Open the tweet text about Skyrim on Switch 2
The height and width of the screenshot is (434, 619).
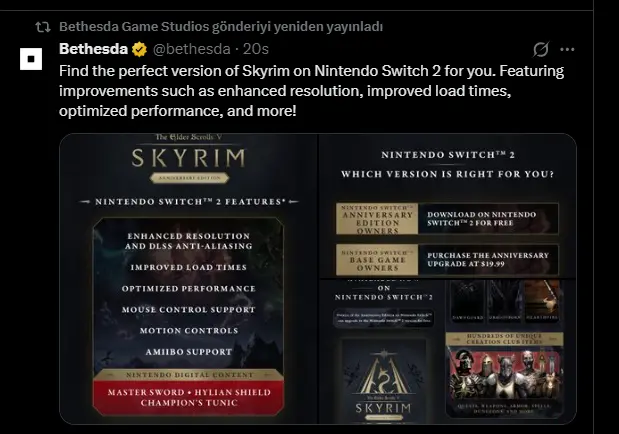[x=312, y=91]
